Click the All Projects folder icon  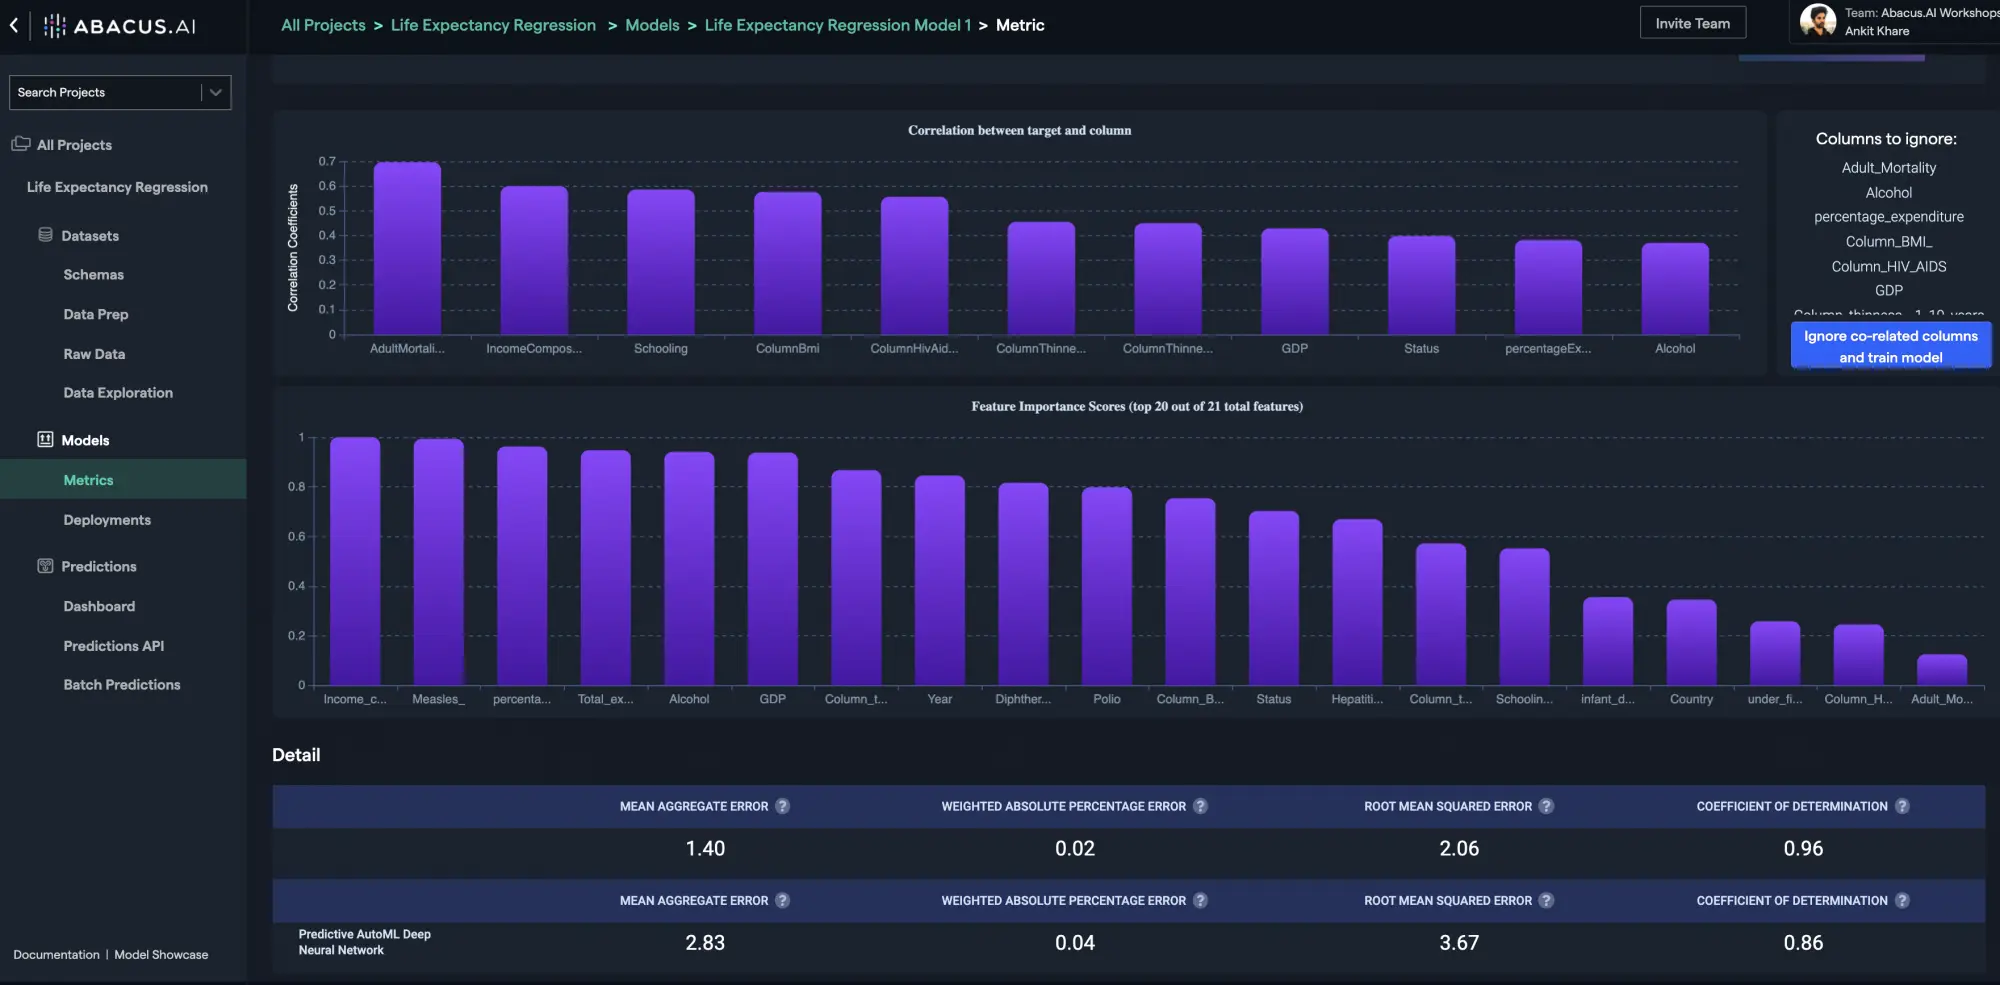pyautogui.click(x=20, y=144)
